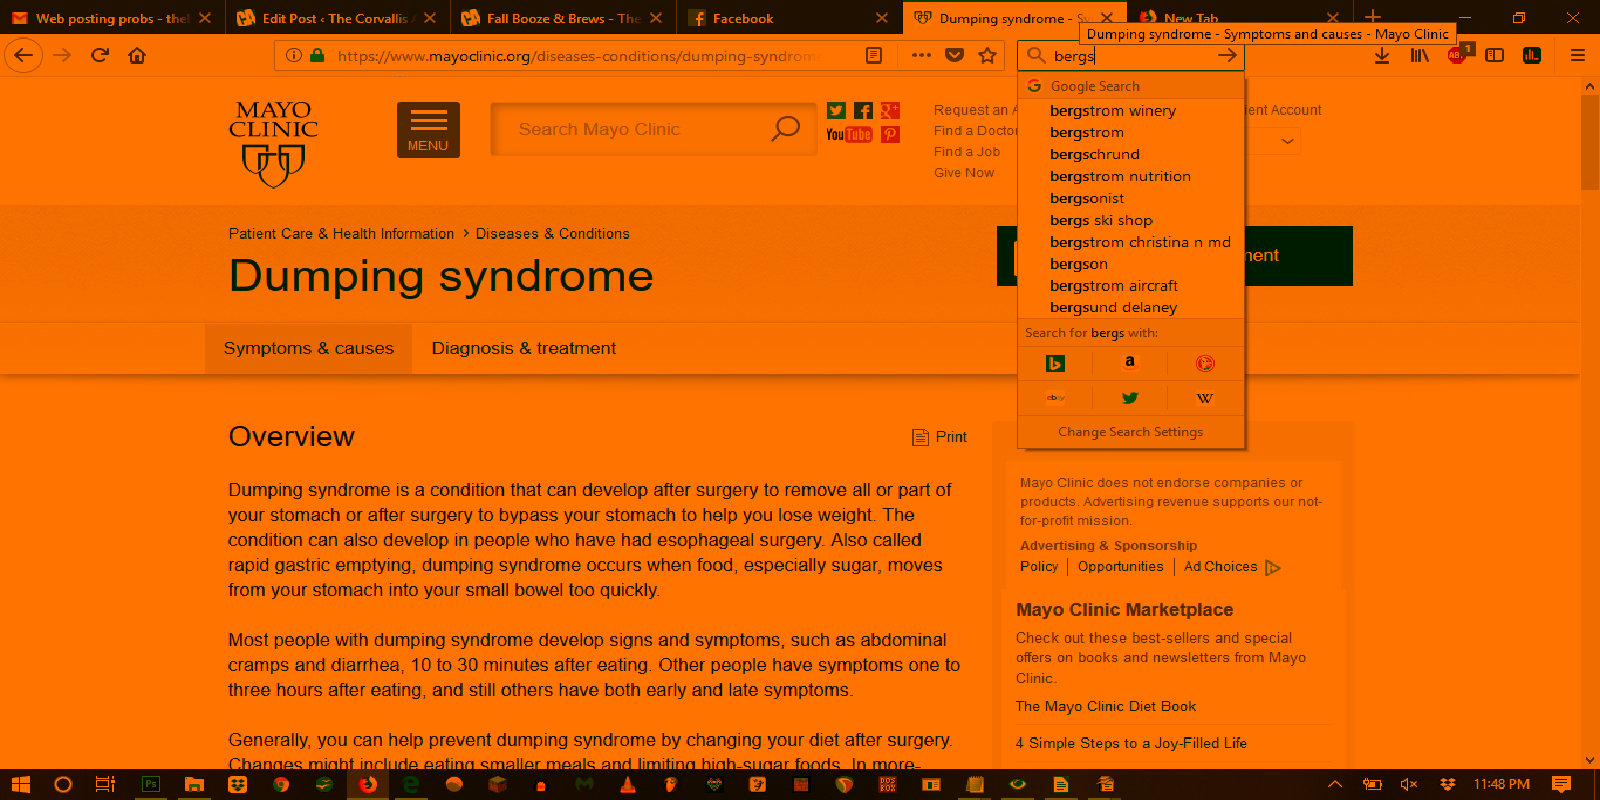Viewport: 1600px width, 800px height.
Task: Save page to Pocket
Action: 955,56
